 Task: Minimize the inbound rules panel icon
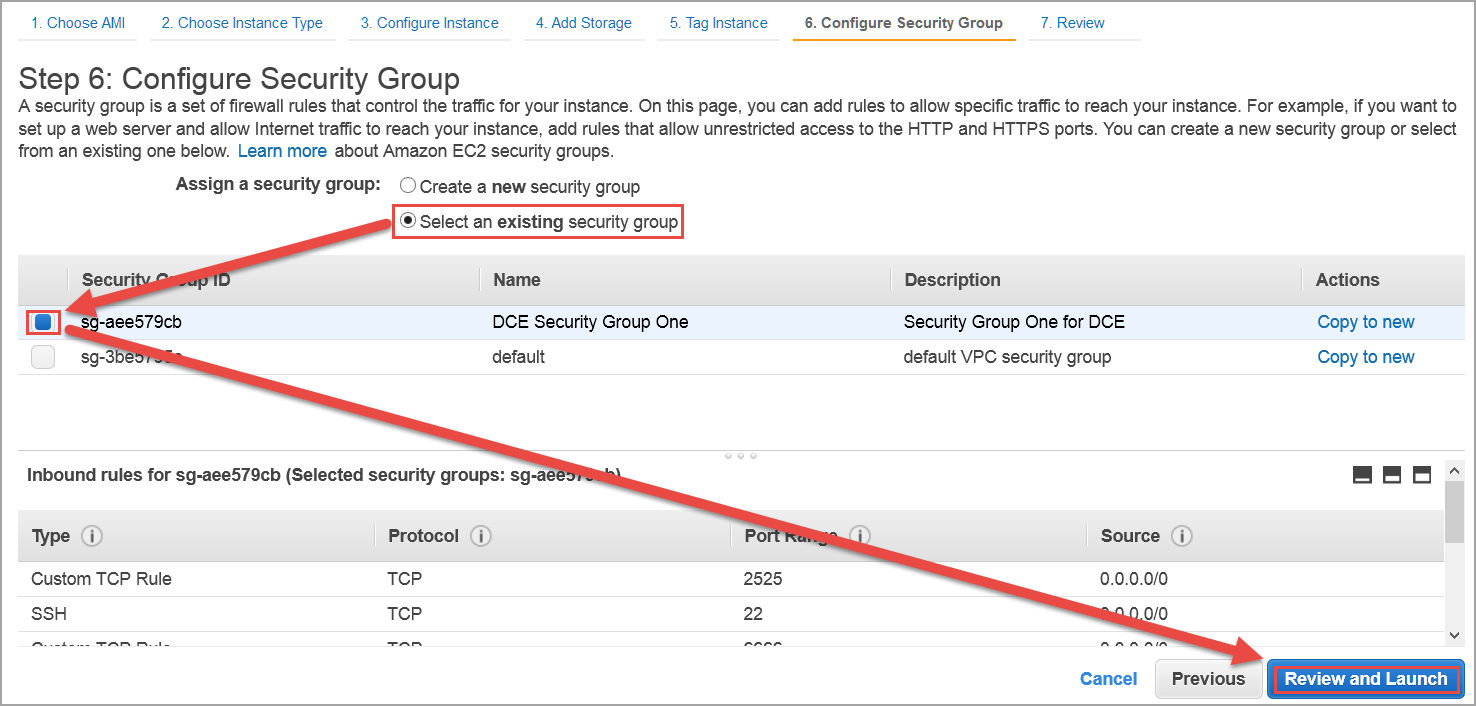point(1362,475)
